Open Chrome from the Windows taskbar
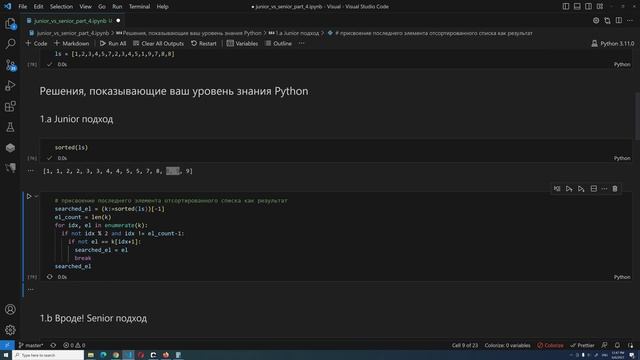The width and height of the screenshot is (640, 360). click(116, 355)
